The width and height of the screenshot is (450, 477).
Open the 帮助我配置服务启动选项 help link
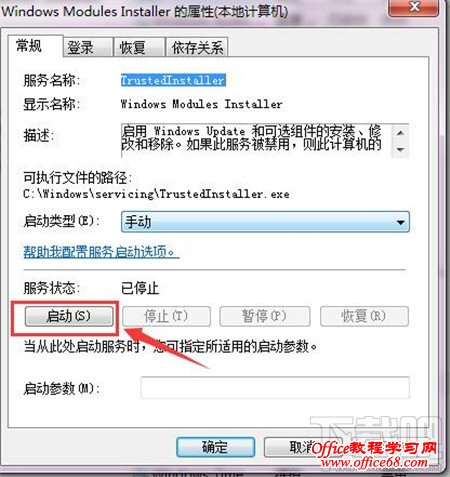tap(99, 252)
